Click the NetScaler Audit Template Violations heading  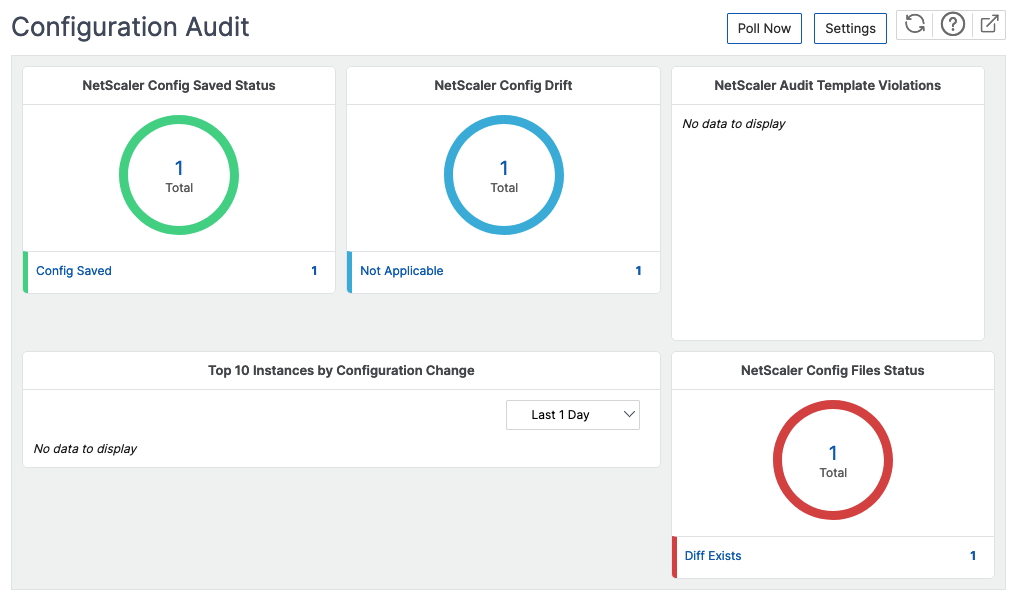tap(827, 85)
